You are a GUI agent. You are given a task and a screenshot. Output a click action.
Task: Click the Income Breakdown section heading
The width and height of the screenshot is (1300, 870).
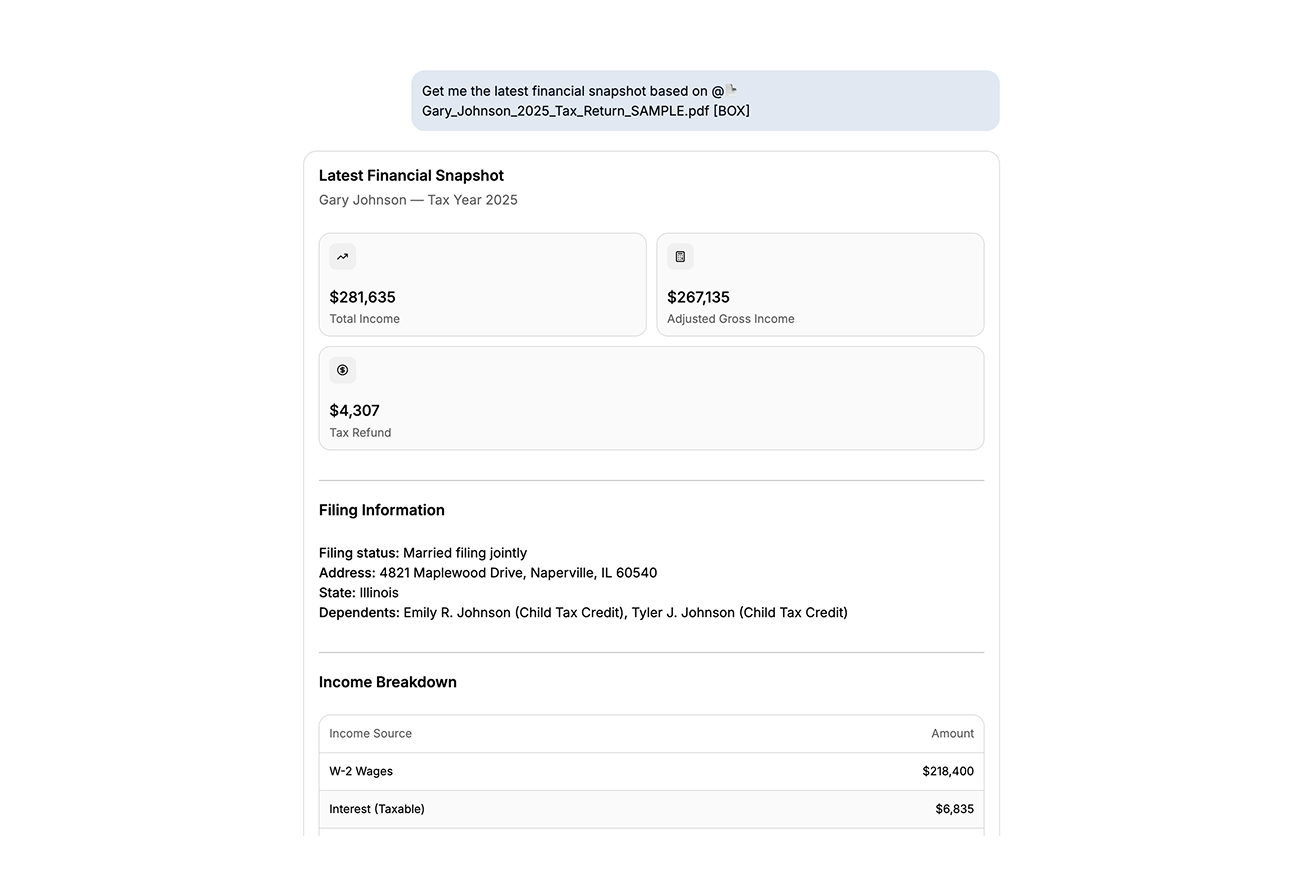coord(388,682)
